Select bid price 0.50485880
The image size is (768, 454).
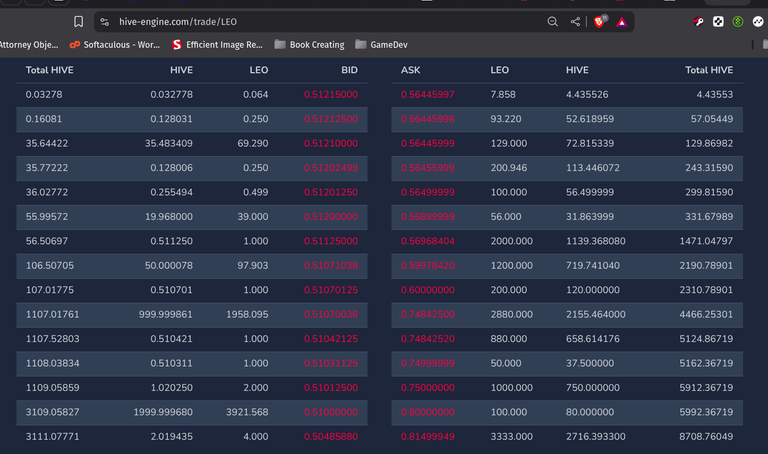click(x=331, y=436)
